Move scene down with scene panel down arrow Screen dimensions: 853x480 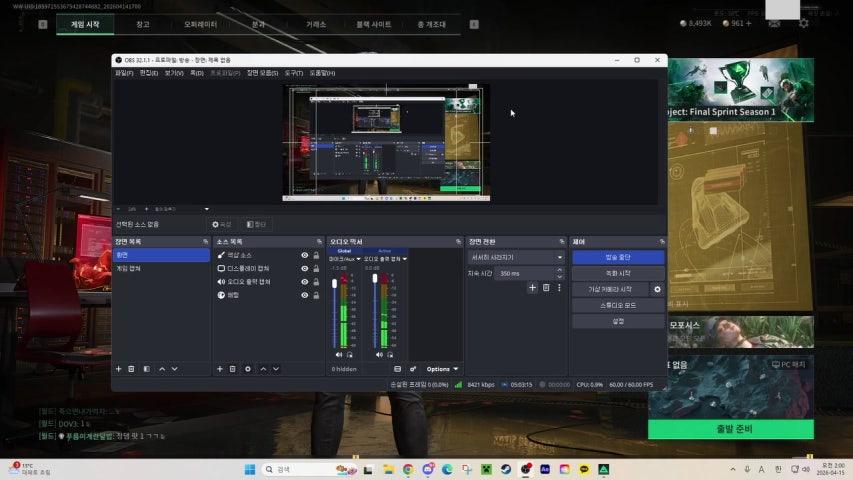click(175, 369)
